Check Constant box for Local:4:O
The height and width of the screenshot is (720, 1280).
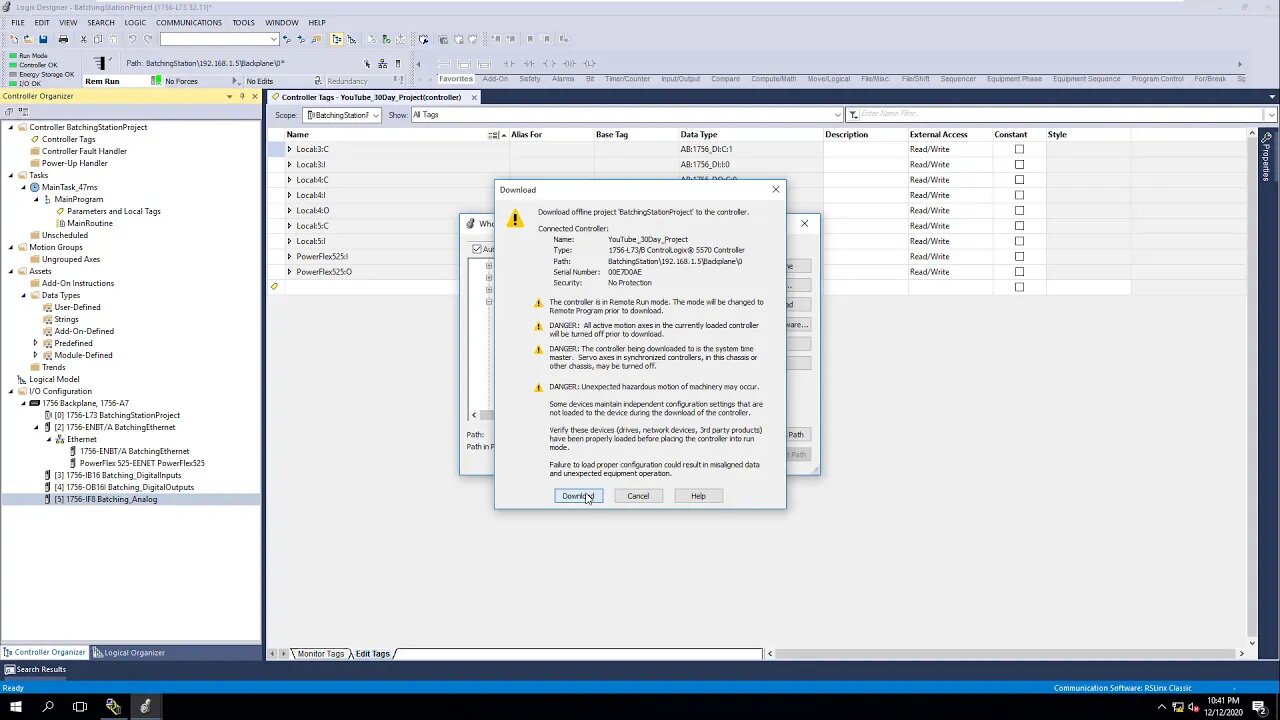pyautogui.click(x=1019, y=210)
